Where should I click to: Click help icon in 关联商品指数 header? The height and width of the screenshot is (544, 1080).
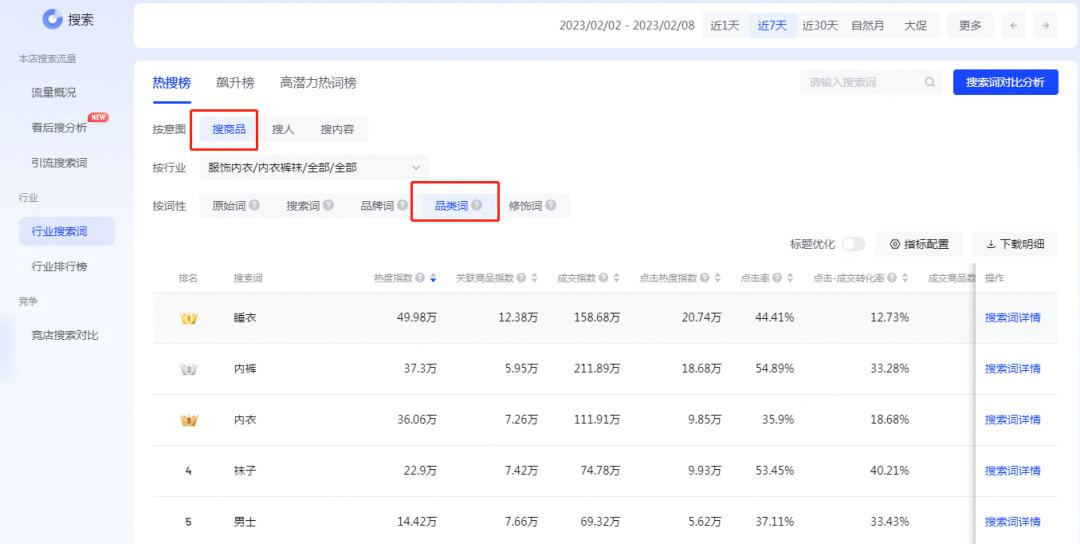coord(521,278)
